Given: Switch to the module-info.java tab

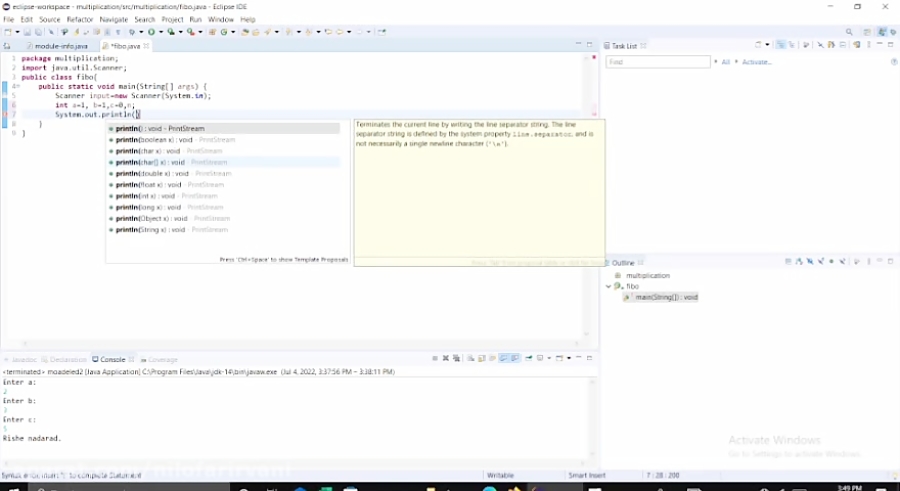Looking at the screenshot, I should (60, 46).
